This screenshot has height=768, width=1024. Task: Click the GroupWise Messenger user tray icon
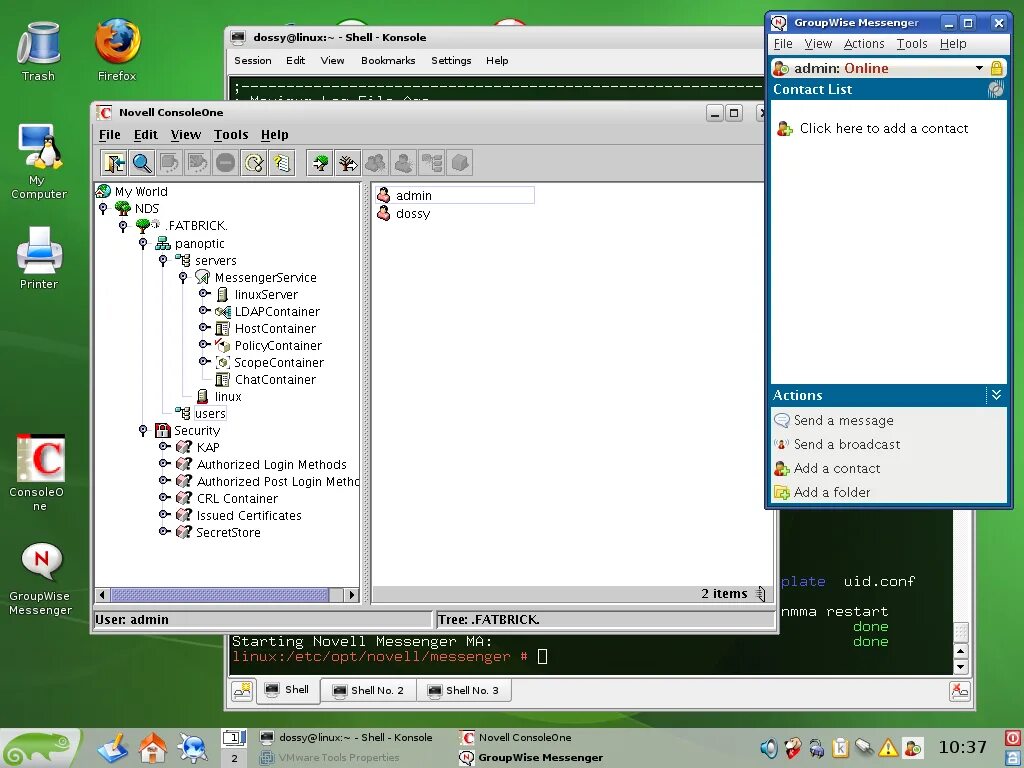tap(912, 748)
